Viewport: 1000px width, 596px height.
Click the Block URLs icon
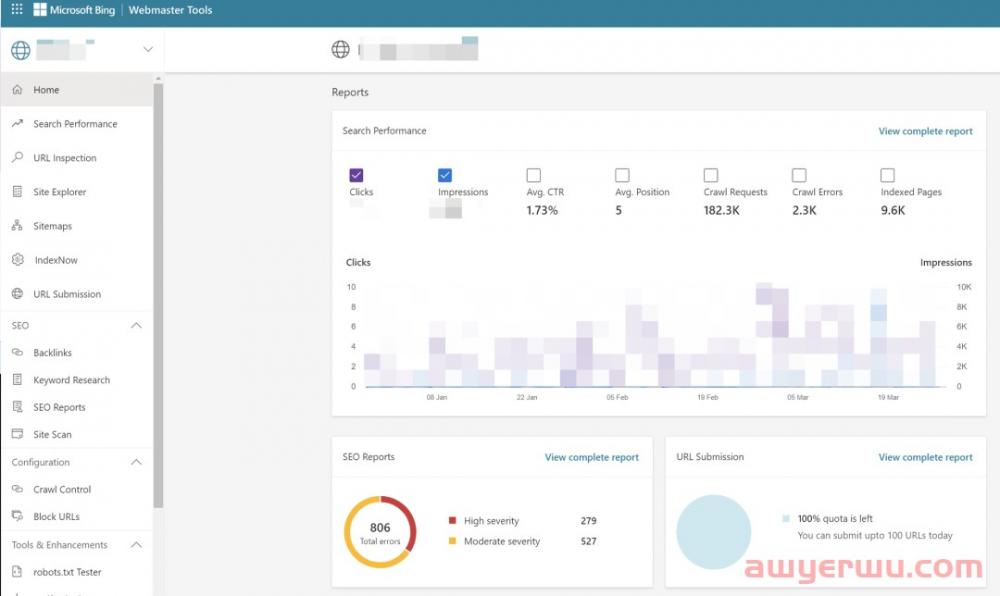pos(17,516)
